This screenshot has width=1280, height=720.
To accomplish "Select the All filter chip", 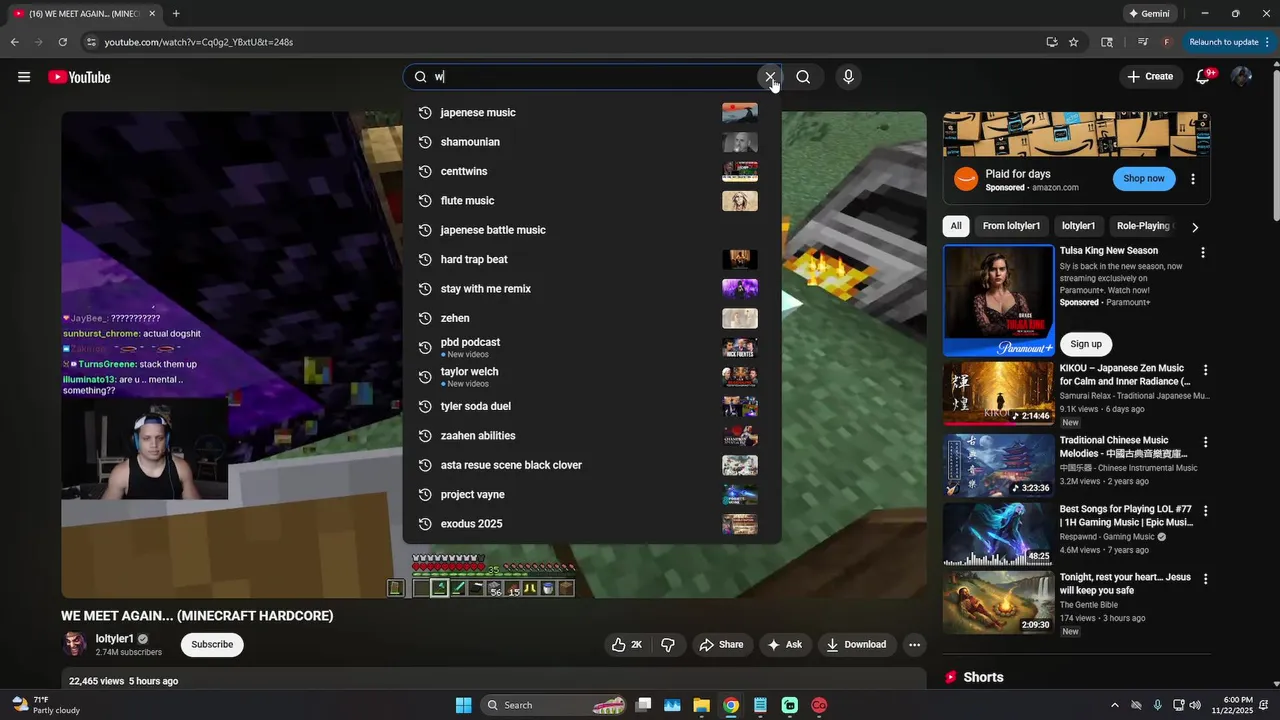I will [x=956, y=226].
